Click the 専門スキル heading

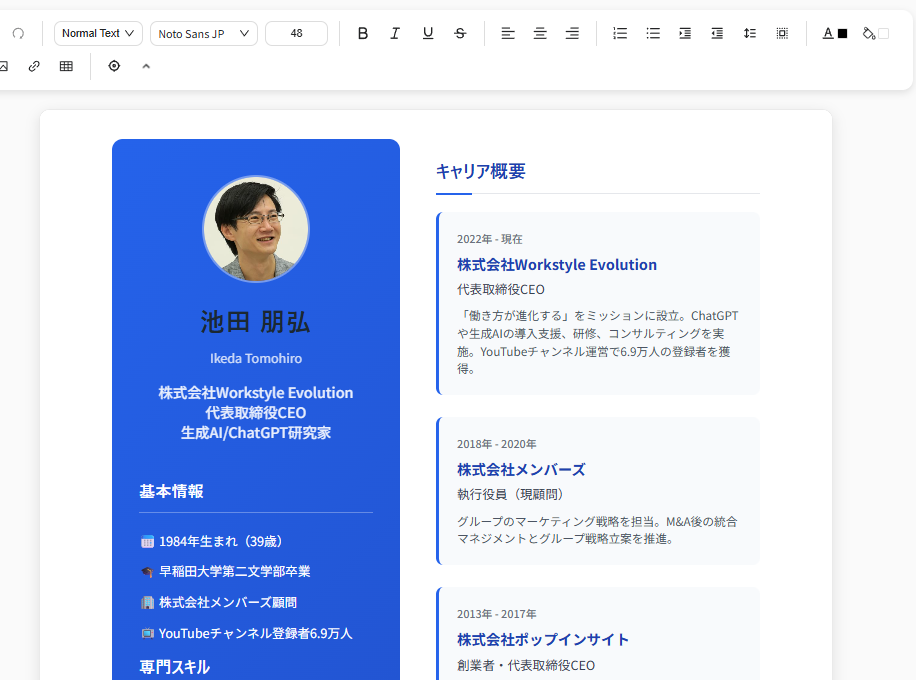(174, 667)
